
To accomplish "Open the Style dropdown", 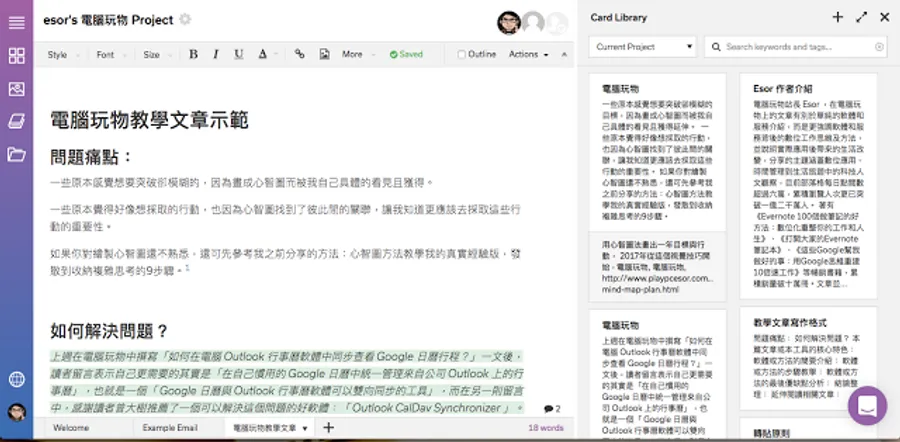I will tap(63, 55).
